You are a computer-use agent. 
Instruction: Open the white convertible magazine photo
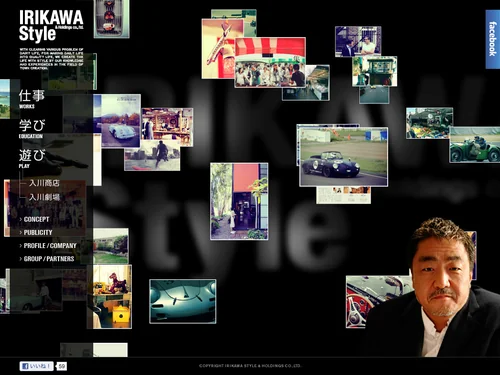[121, 121]
